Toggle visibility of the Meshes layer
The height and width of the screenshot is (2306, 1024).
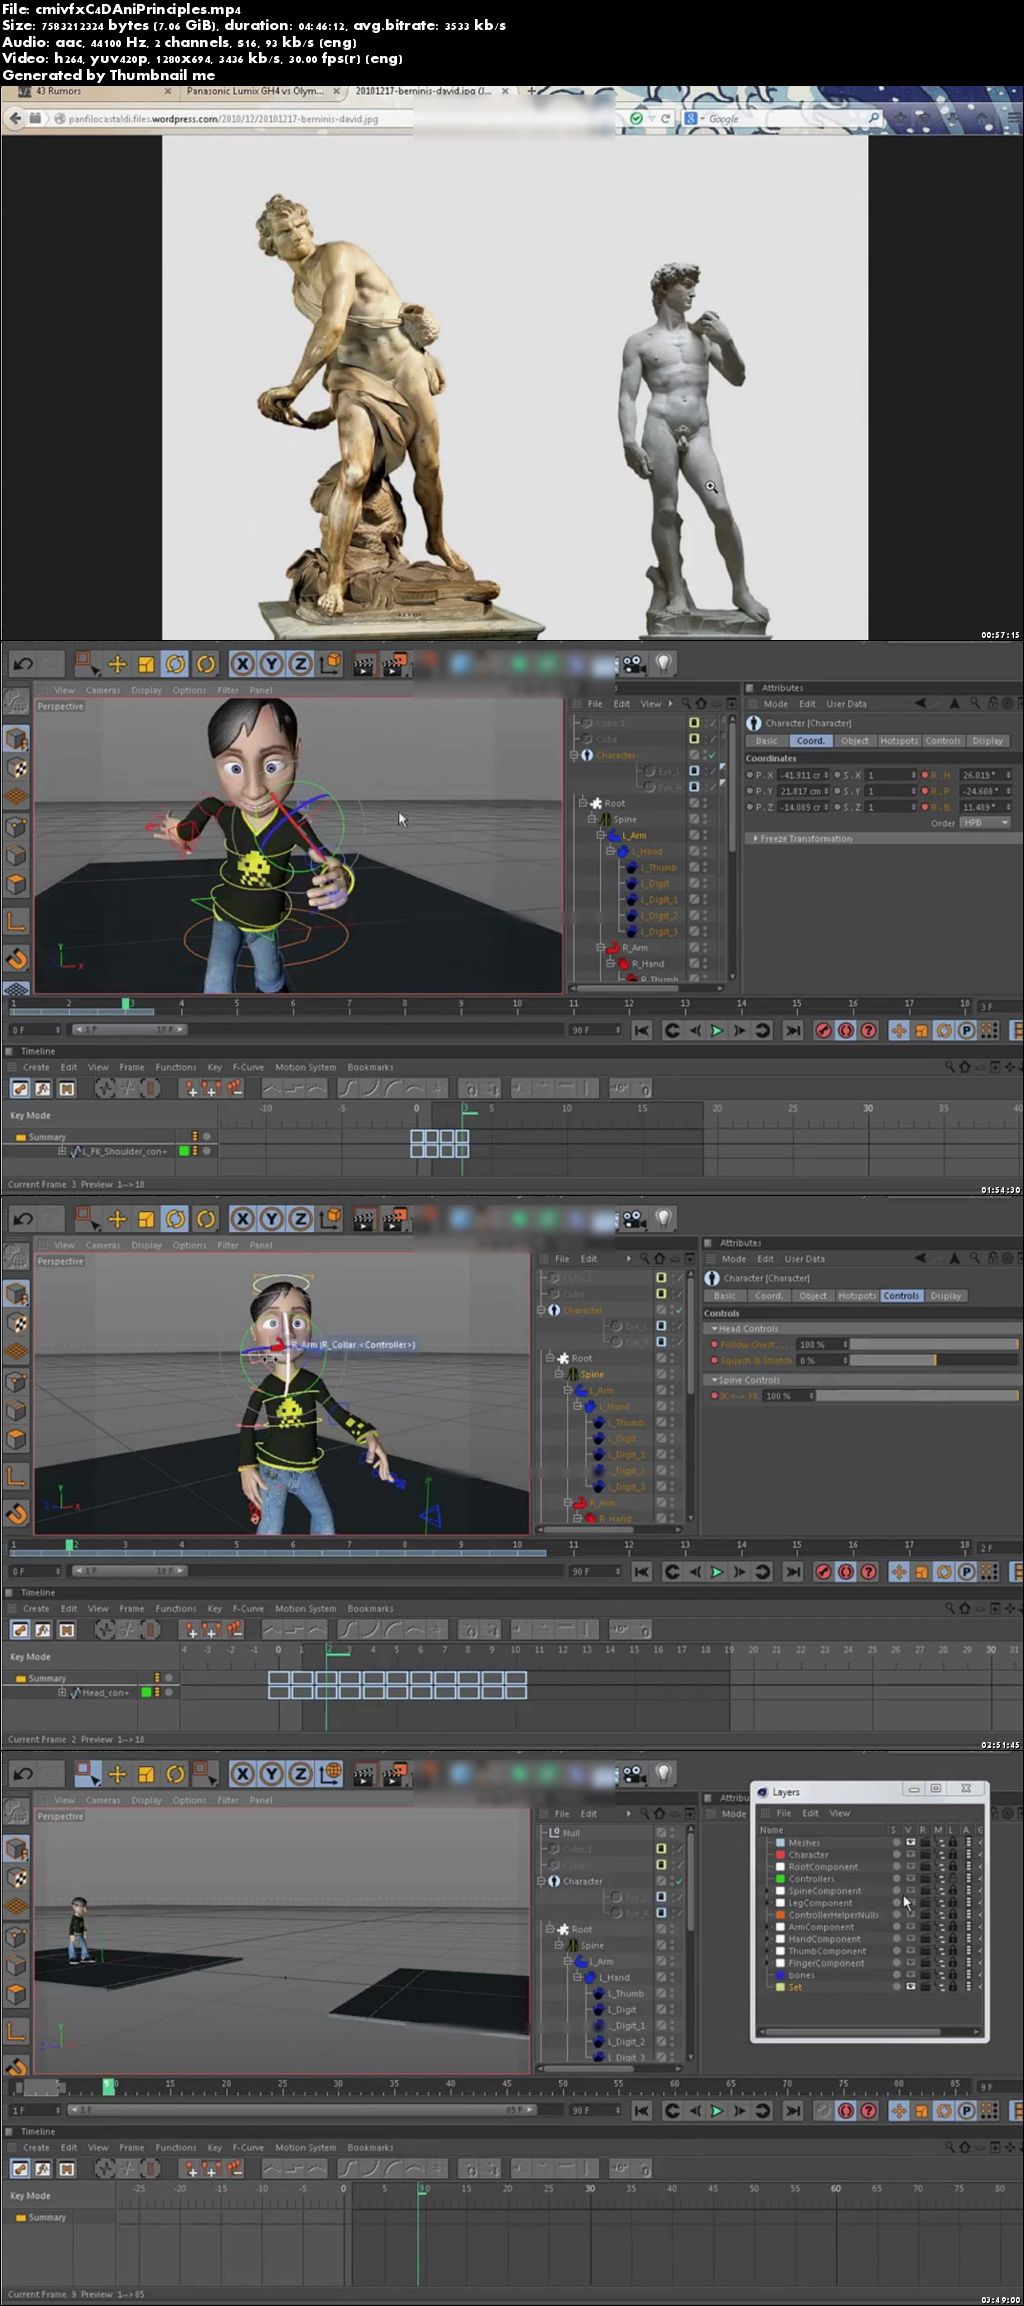[x=910, y=1842]
